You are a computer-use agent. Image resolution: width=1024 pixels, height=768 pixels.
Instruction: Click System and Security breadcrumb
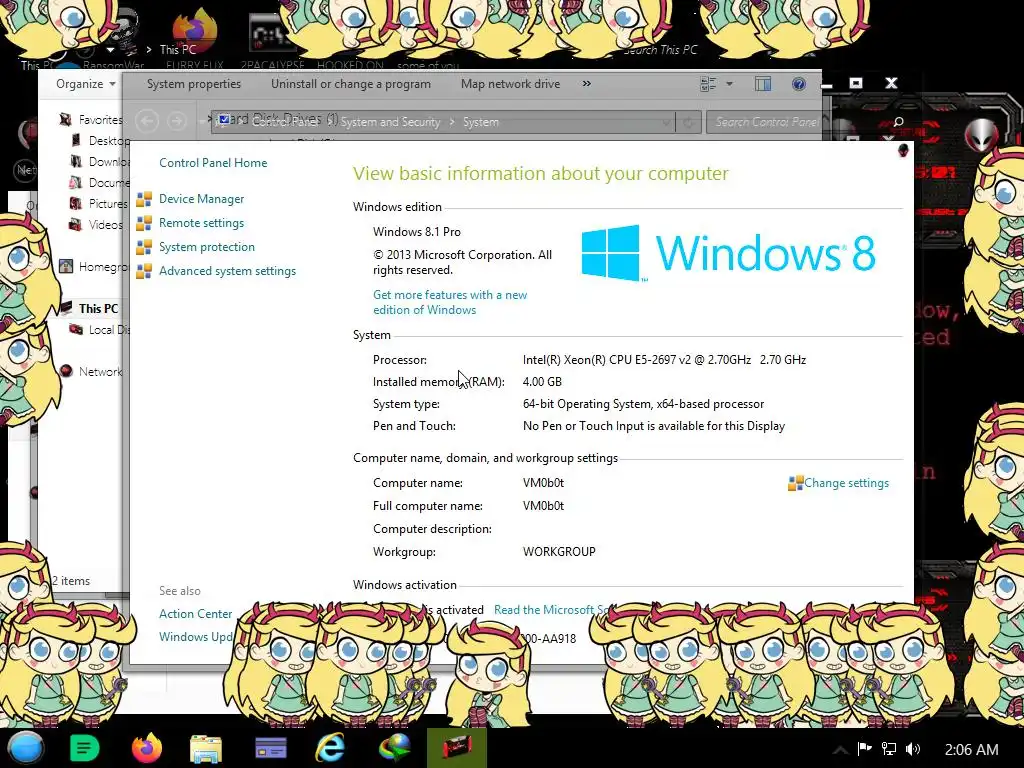391,121
